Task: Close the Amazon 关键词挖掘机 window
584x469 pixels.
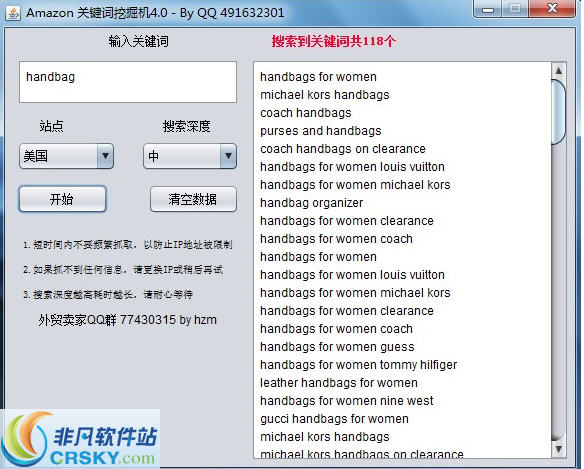Action: [x=552, y=9]
